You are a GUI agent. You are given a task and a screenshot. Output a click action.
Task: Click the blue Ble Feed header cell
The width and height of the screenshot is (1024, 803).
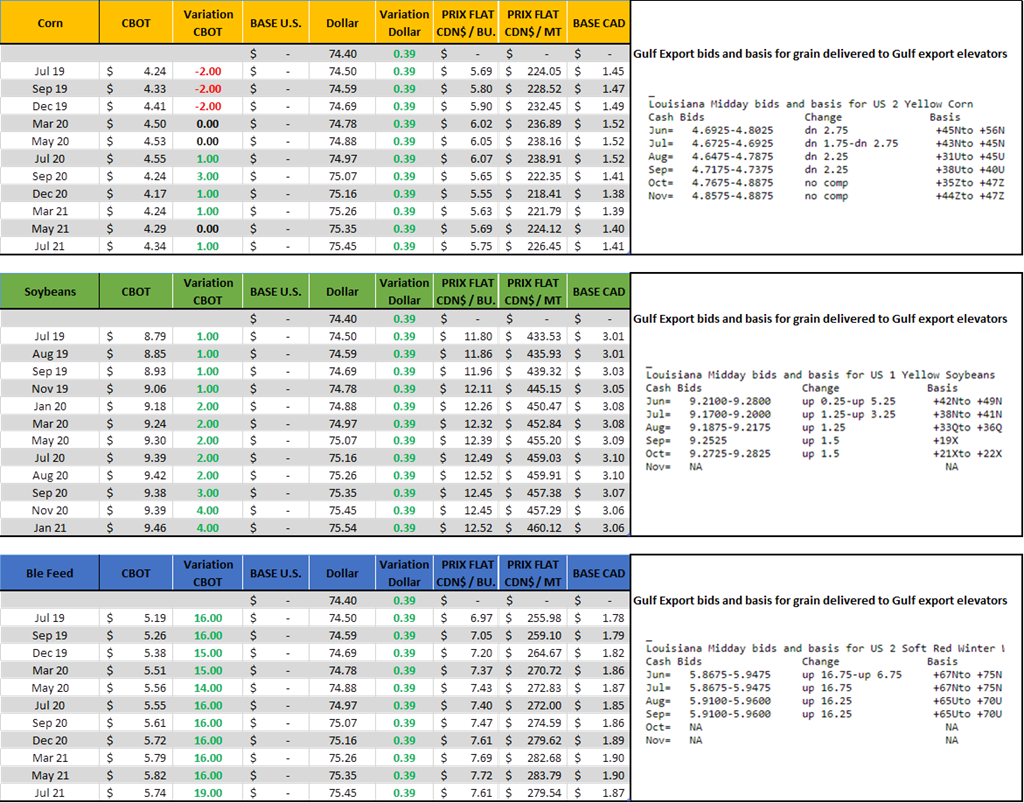[49, 573]
